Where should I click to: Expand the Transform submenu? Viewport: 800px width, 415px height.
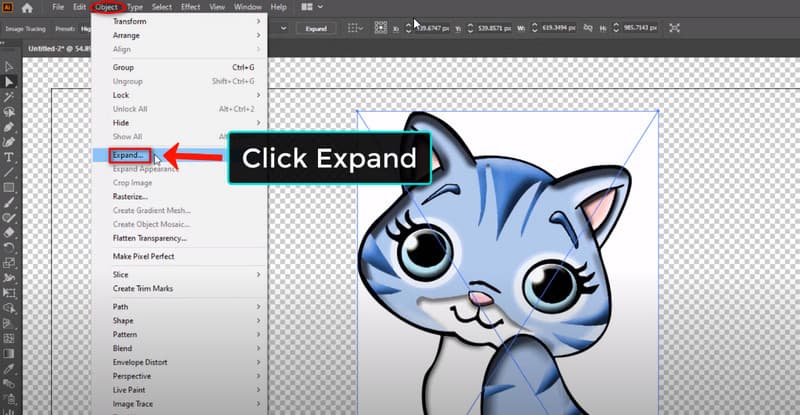pos(180,21)
